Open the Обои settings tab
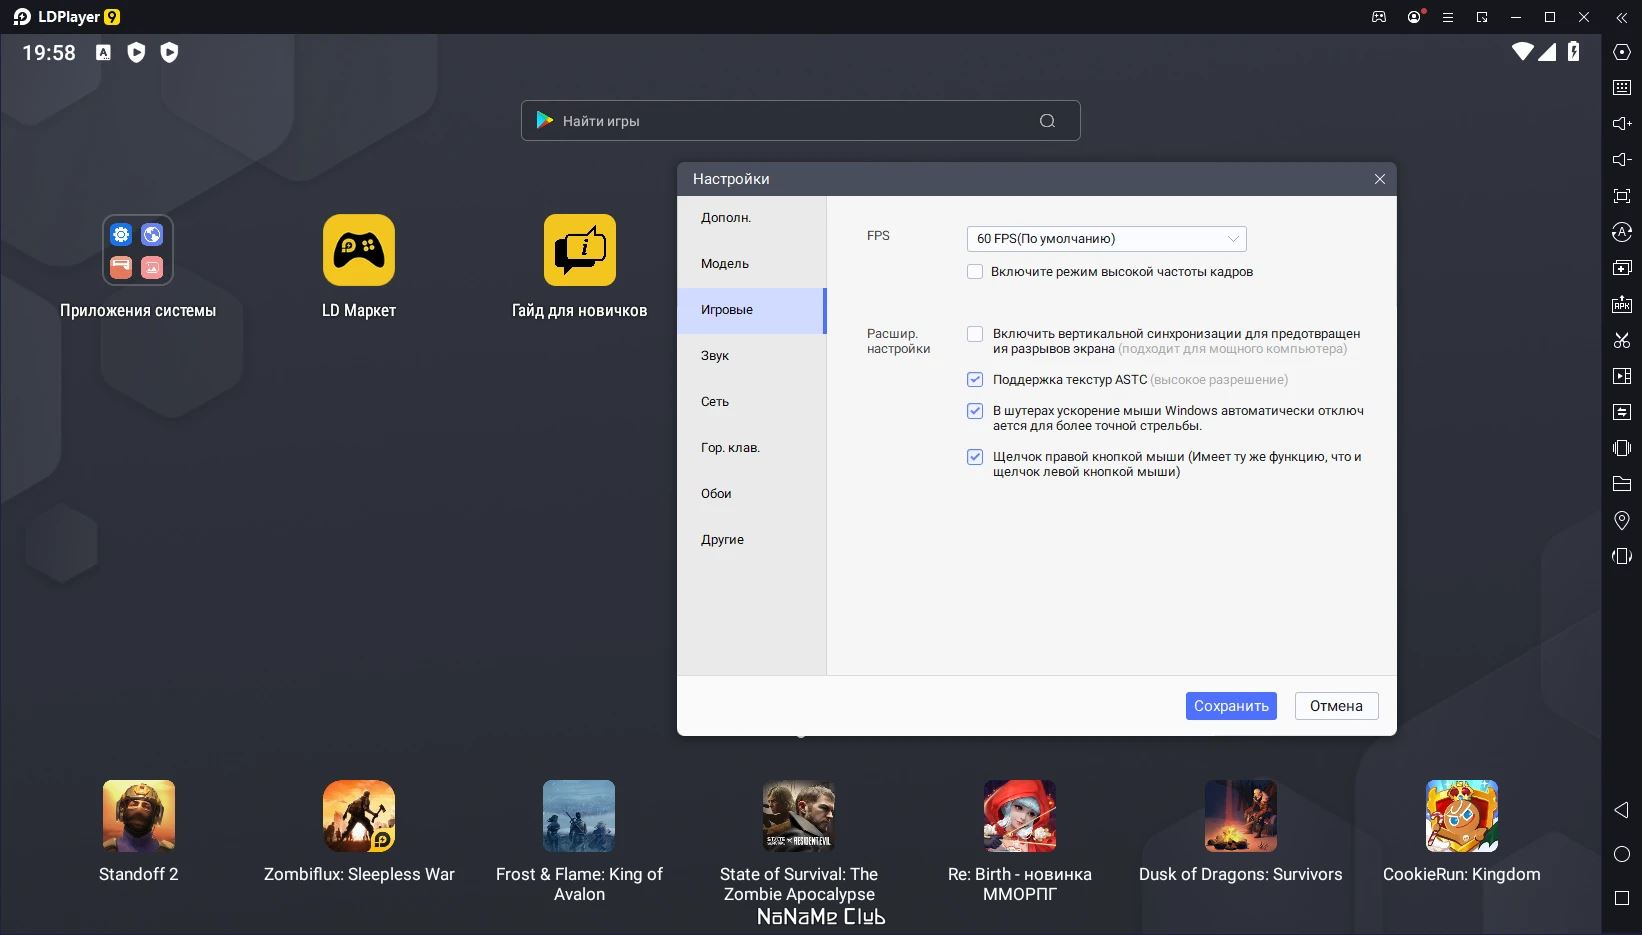The image size is (1642, 935). (x=752, y=494)
